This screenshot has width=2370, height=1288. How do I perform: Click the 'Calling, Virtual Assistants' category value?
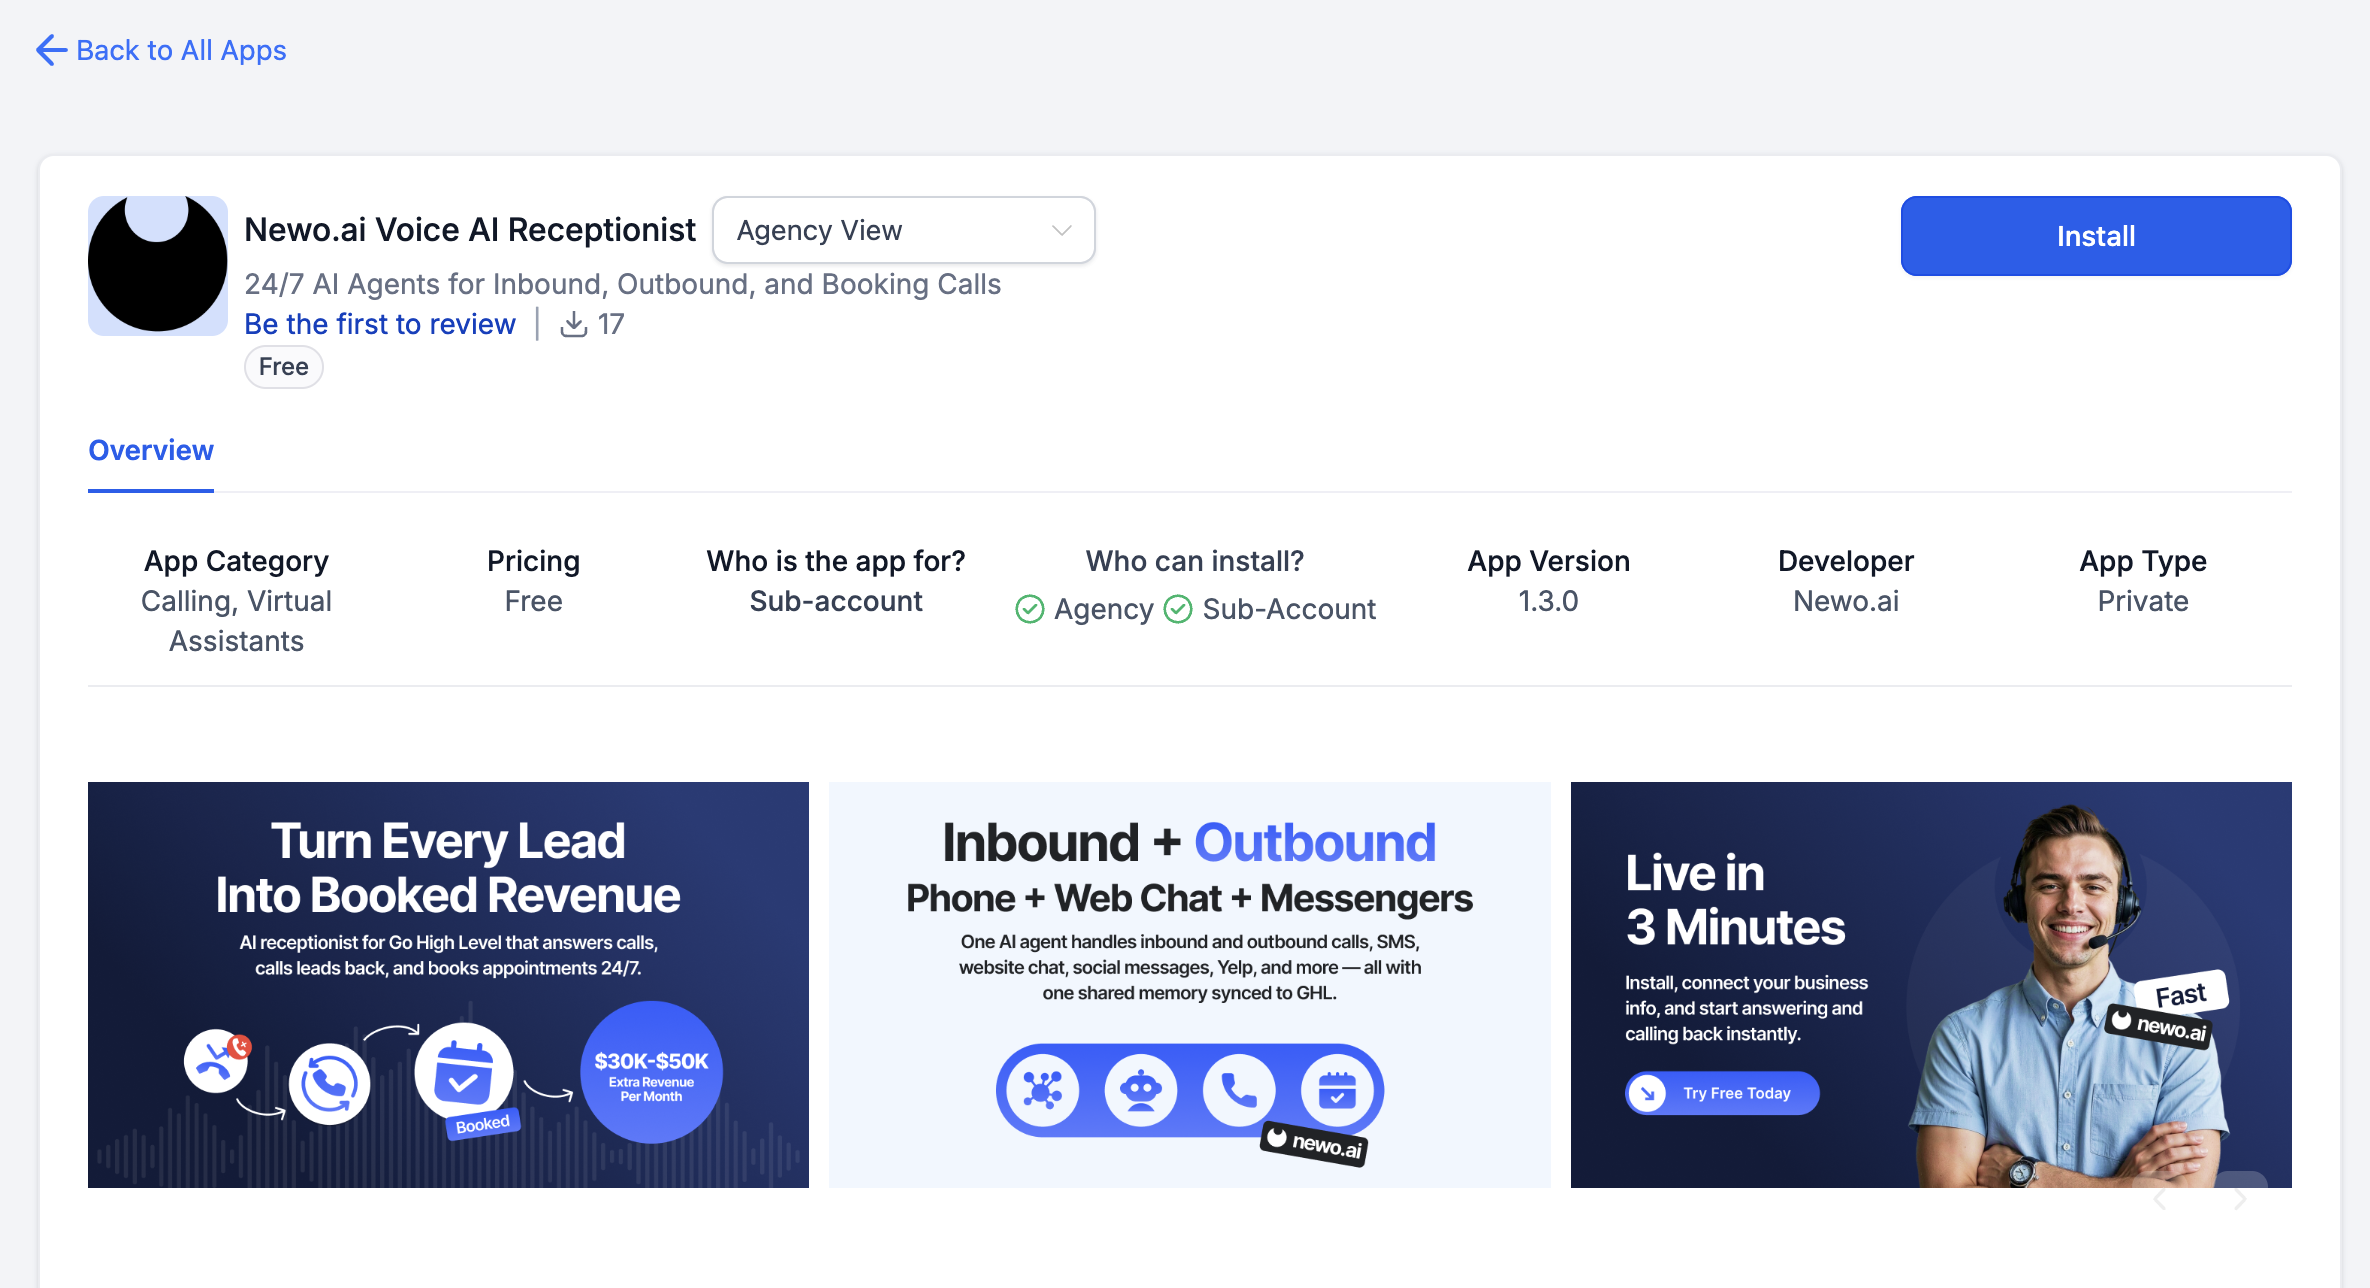(237, 621)
